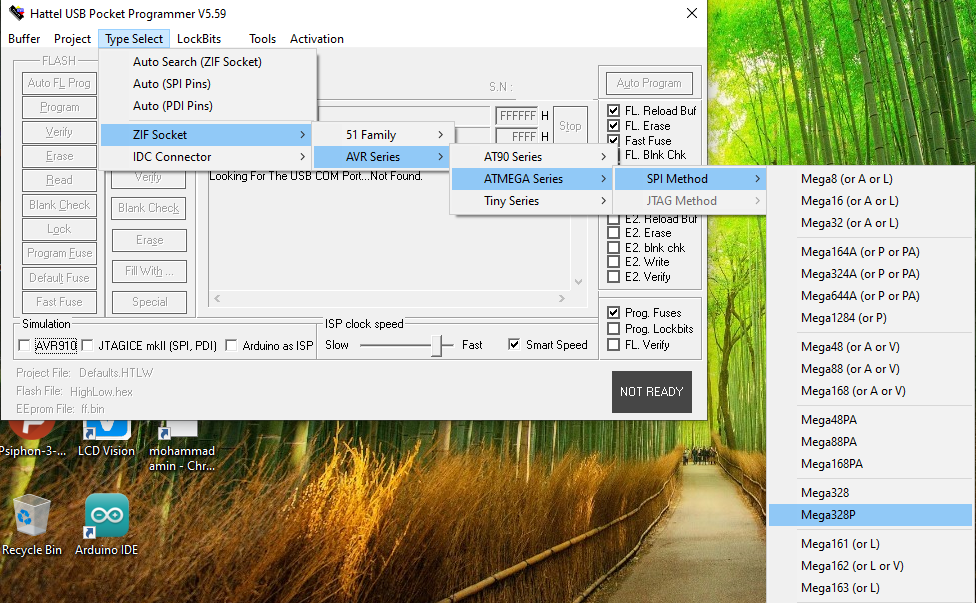Viewport: 976px width, 603px height.
Task: Expand SPI Method submenu
Action: [690, 179]
